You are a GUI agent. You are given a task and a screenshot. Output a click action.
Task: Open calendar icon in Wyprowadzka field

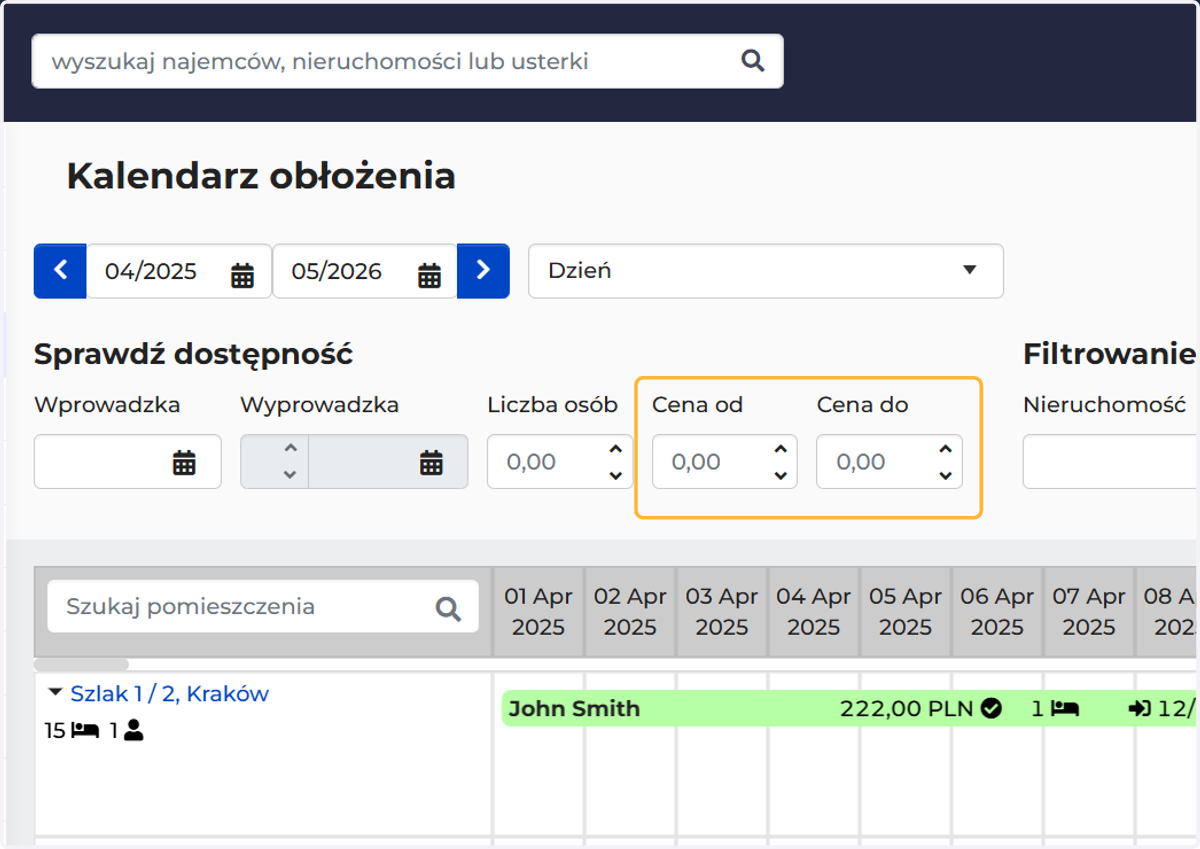pyautogui.click(x=431, y=462)
